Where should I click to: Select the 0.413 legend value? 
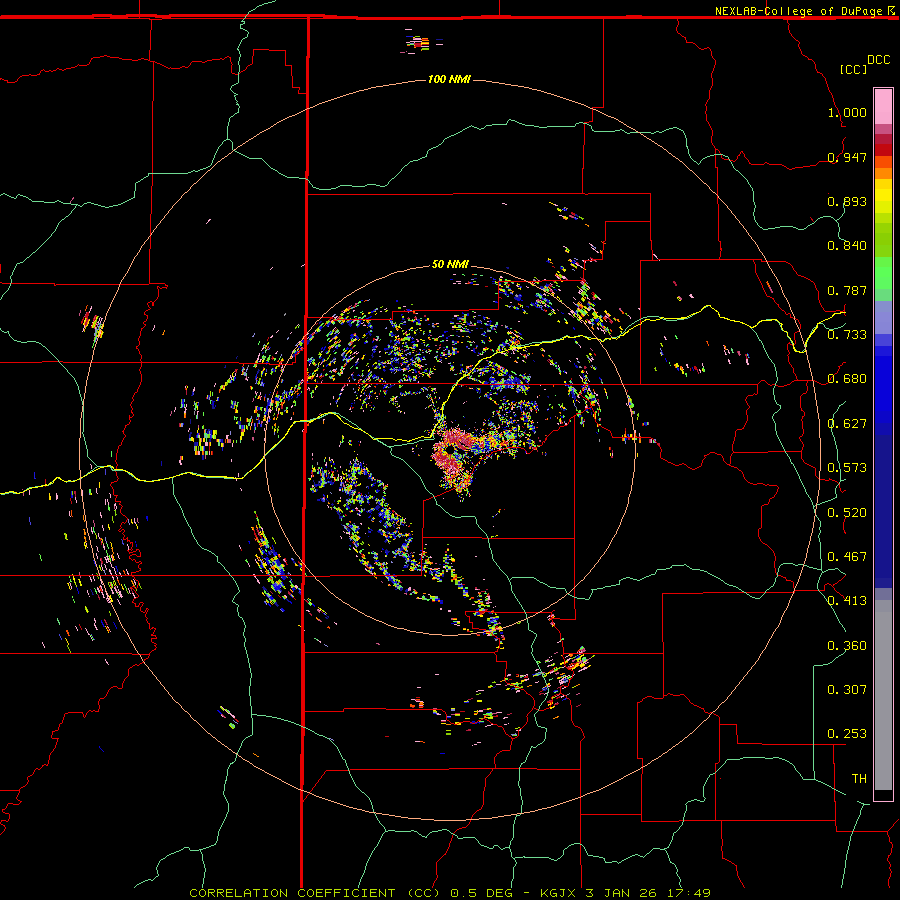click(x=847, y=601)
